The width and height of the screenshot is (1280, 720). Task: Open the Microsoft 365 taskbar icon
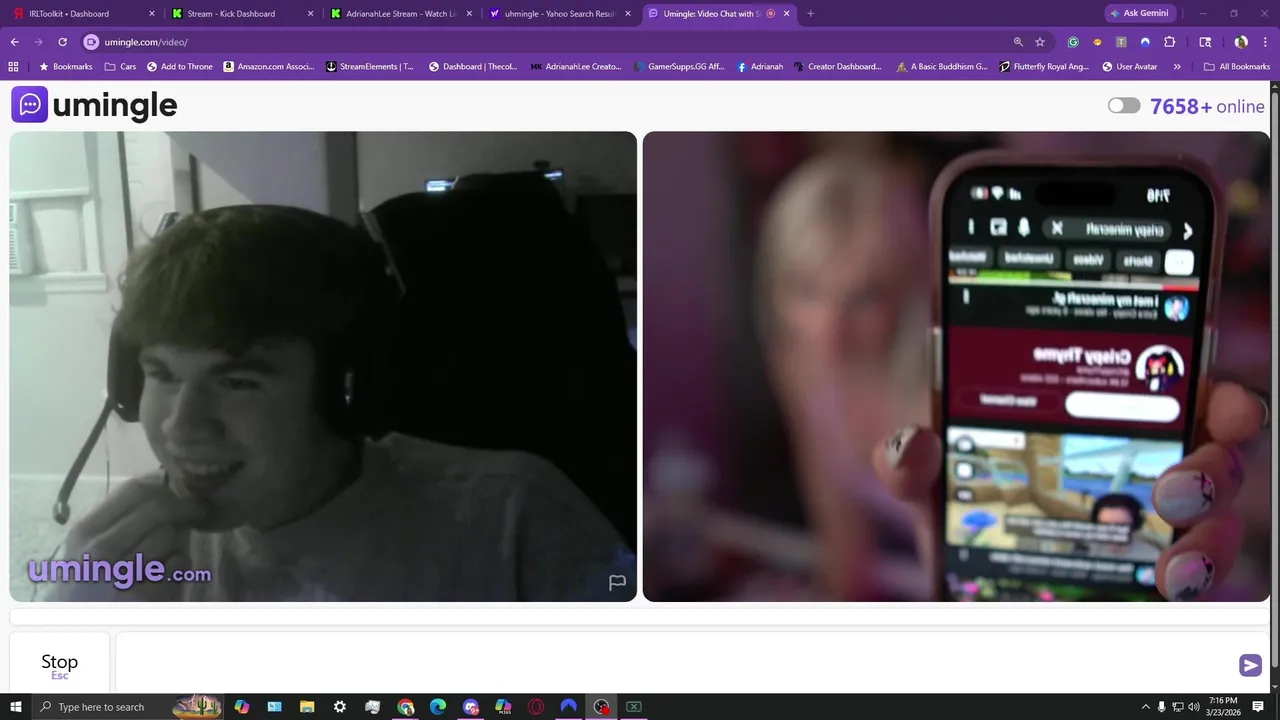(503, 707)
